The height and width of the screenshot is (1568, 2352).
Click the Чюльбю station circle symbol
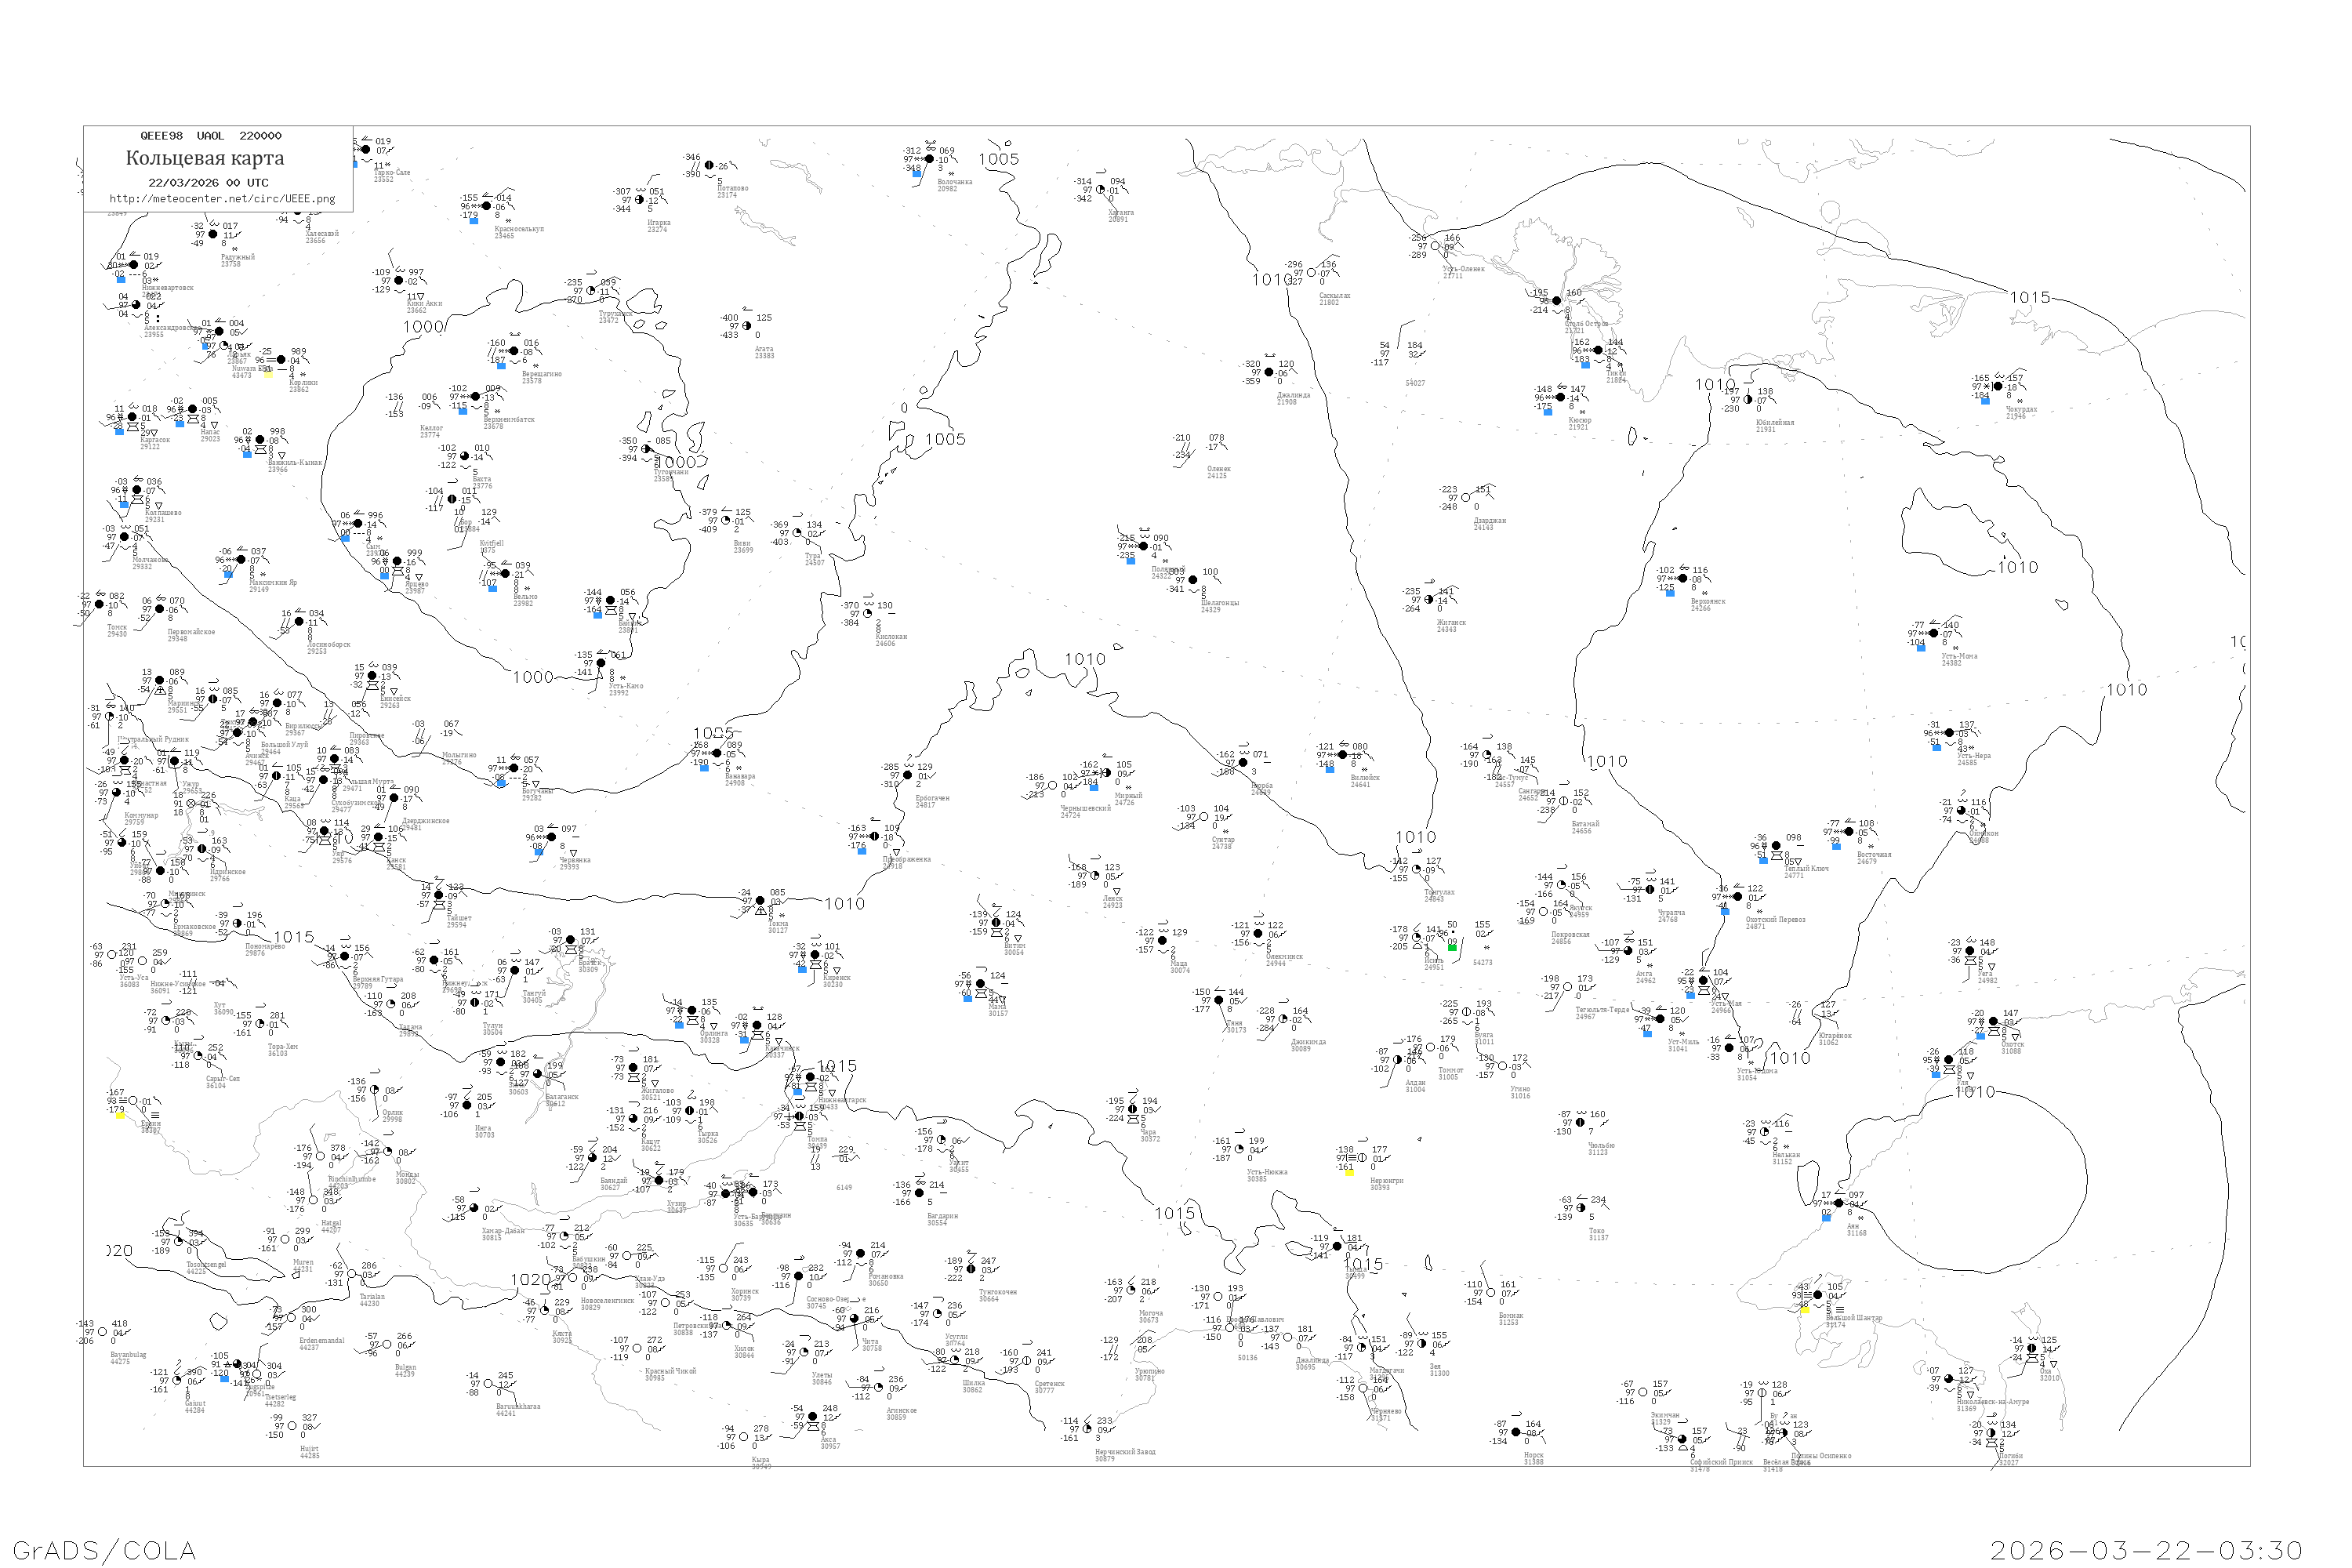[1580, 1122]
